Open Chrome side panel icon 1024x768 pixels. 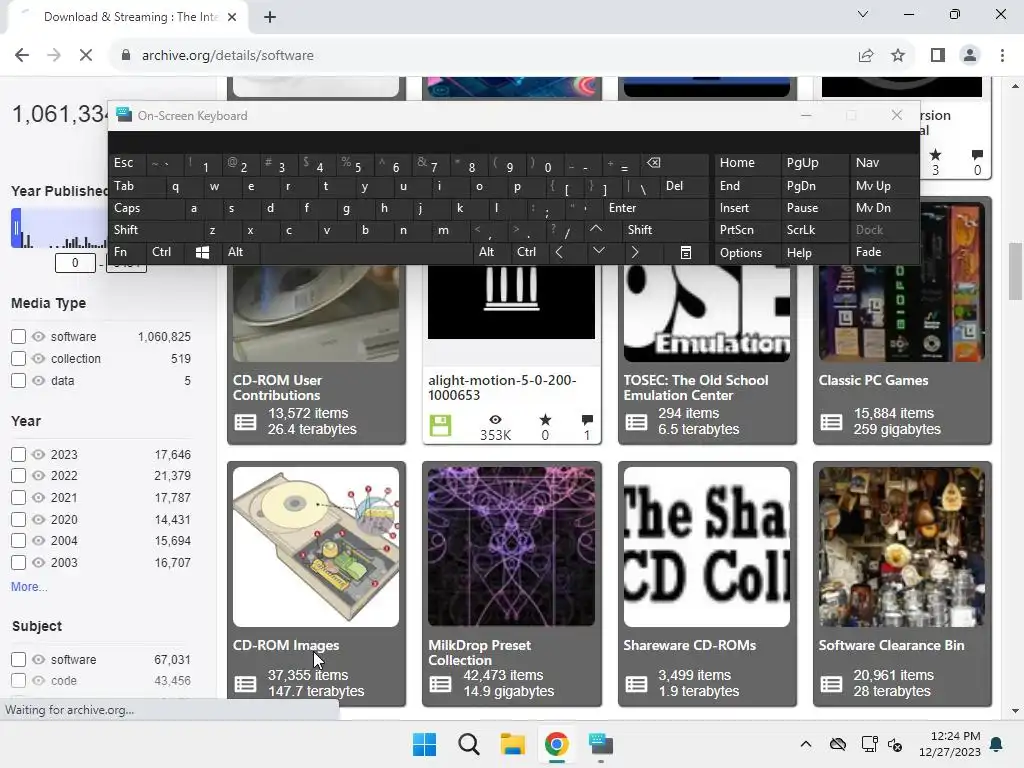click(938, 56)
